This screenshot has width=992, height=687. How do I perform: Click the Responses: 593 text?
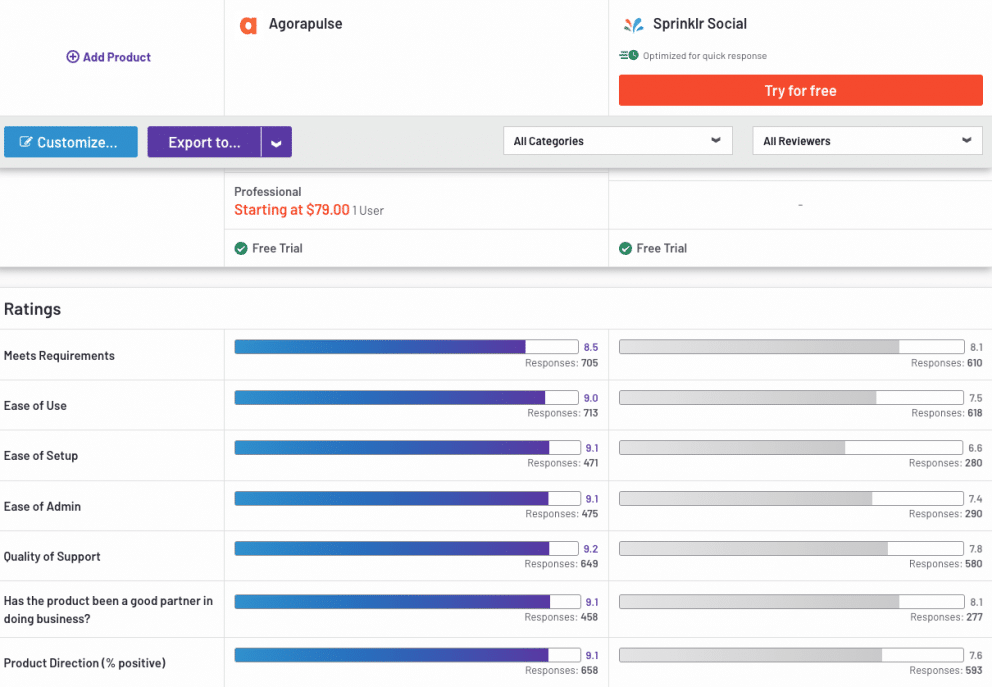[x=946, y=671]
